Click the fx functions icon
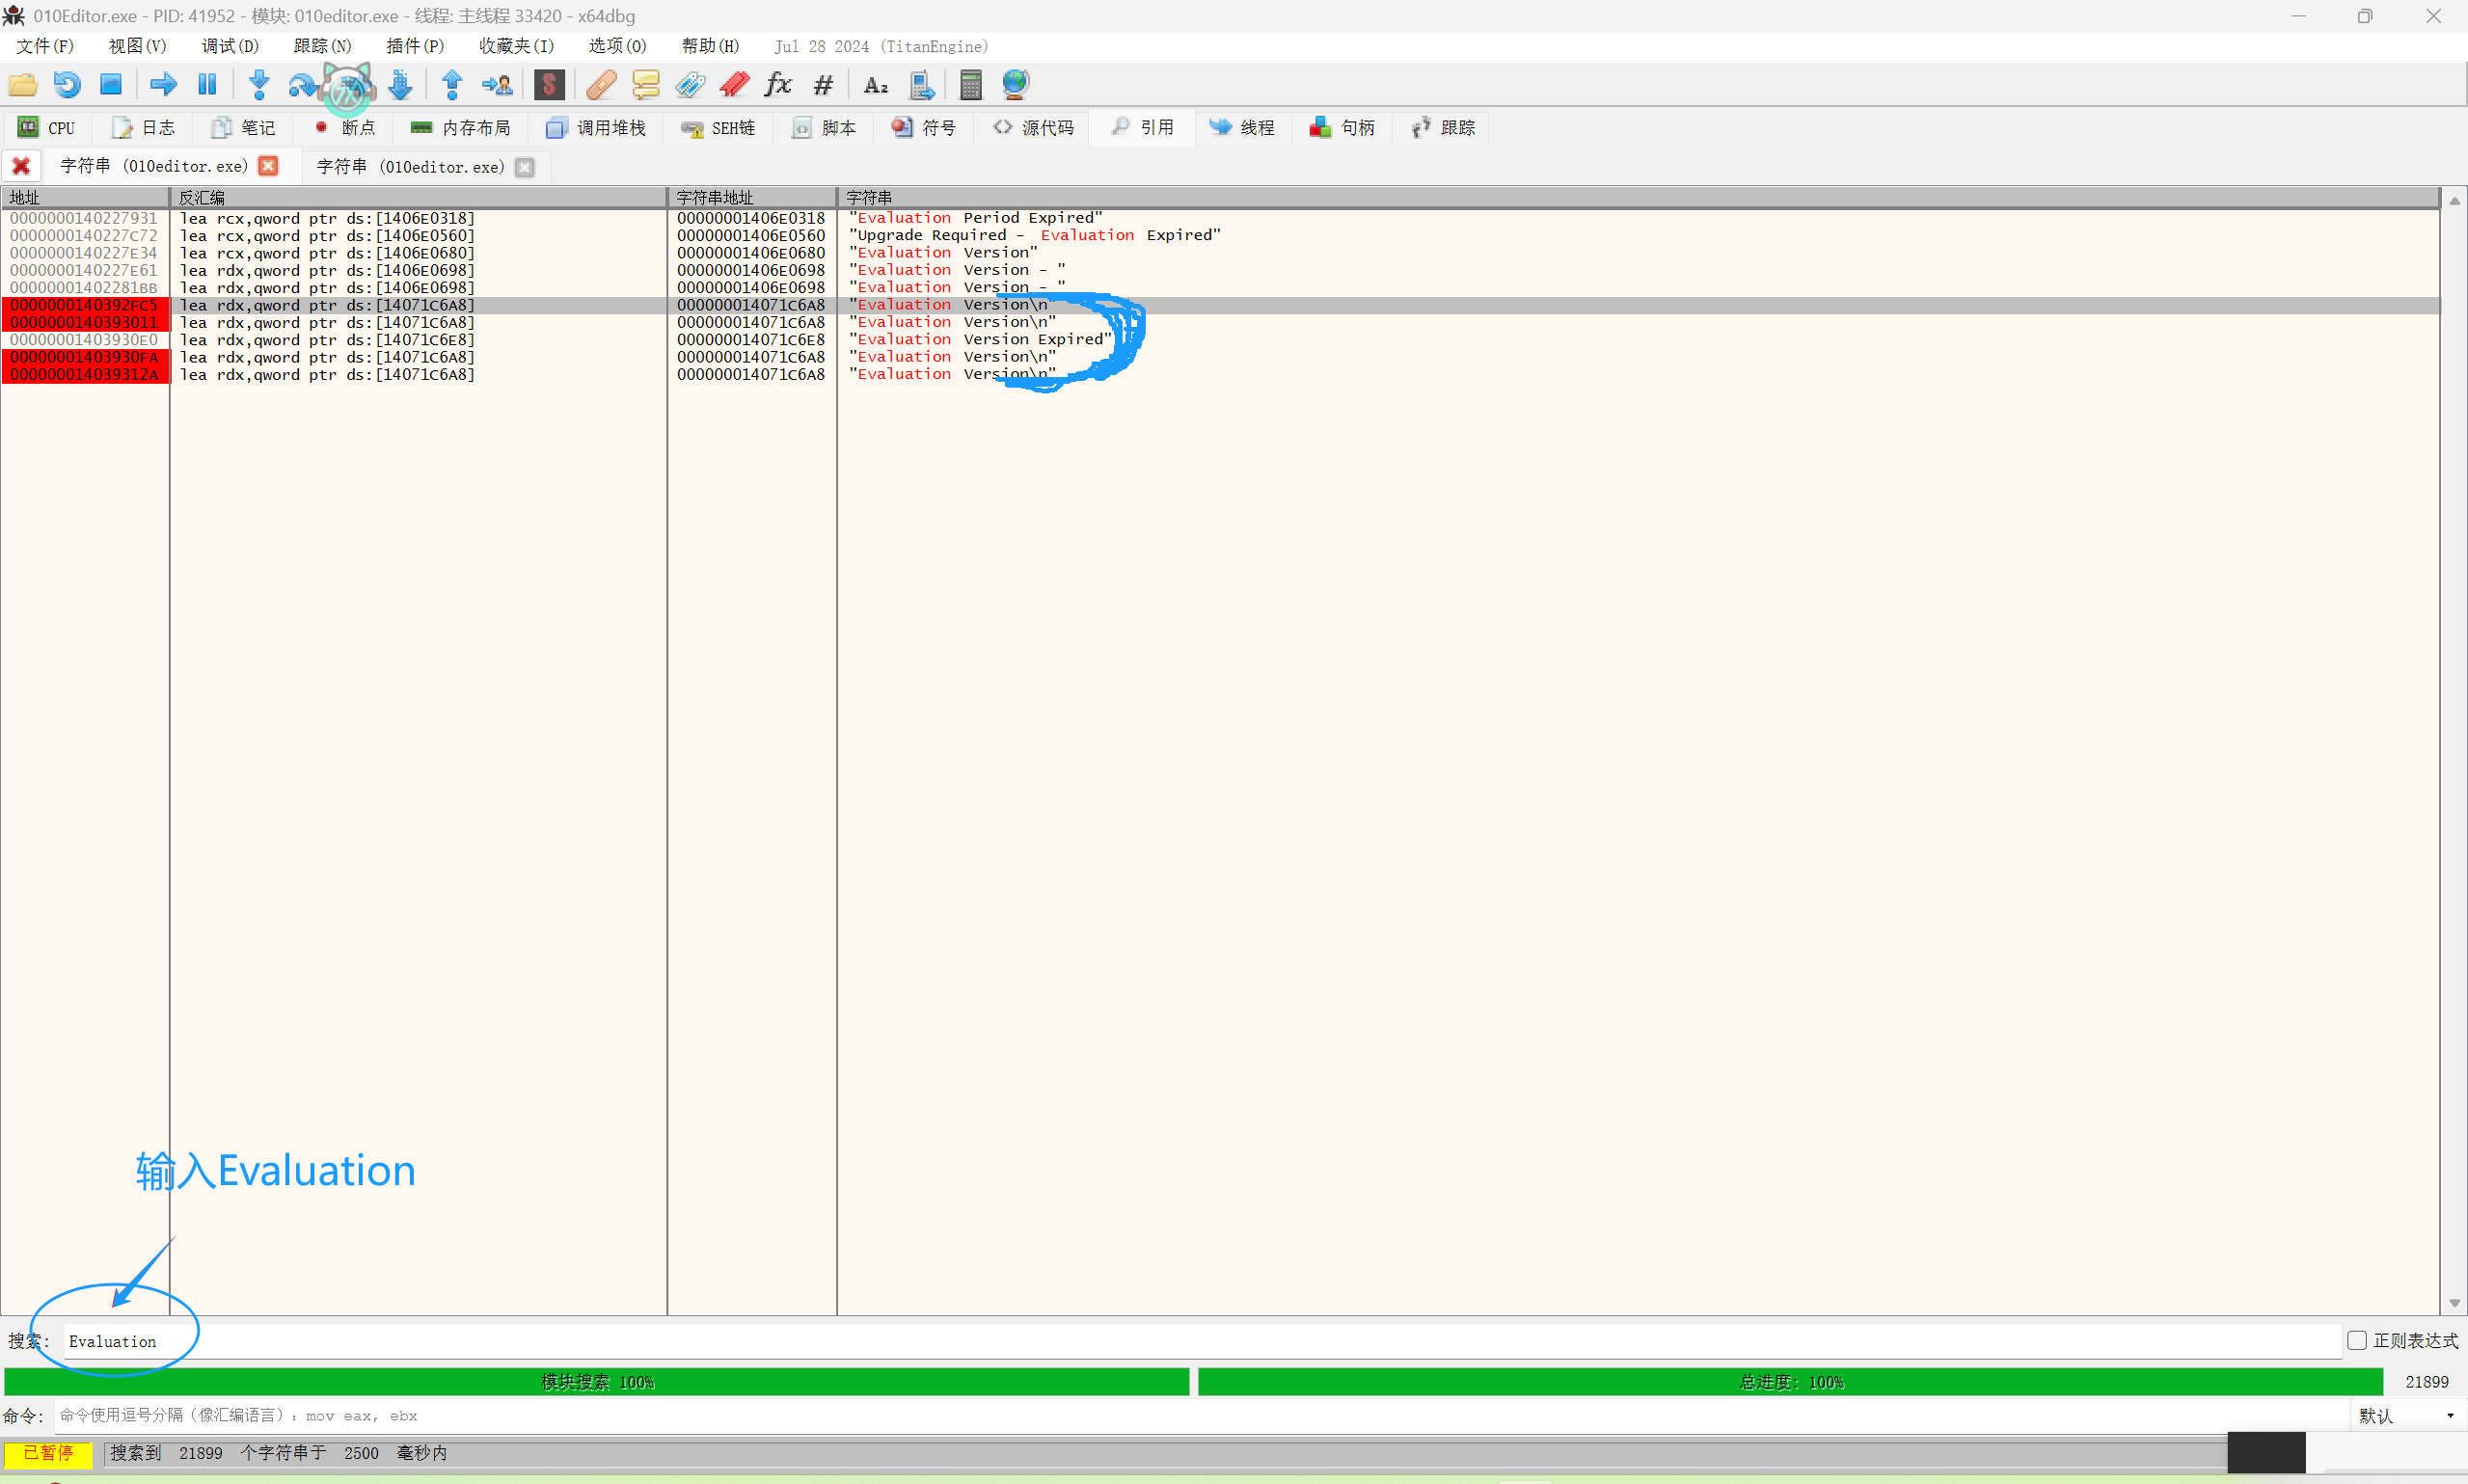This screenshot has height=1484, width=2468. point(778,85)
